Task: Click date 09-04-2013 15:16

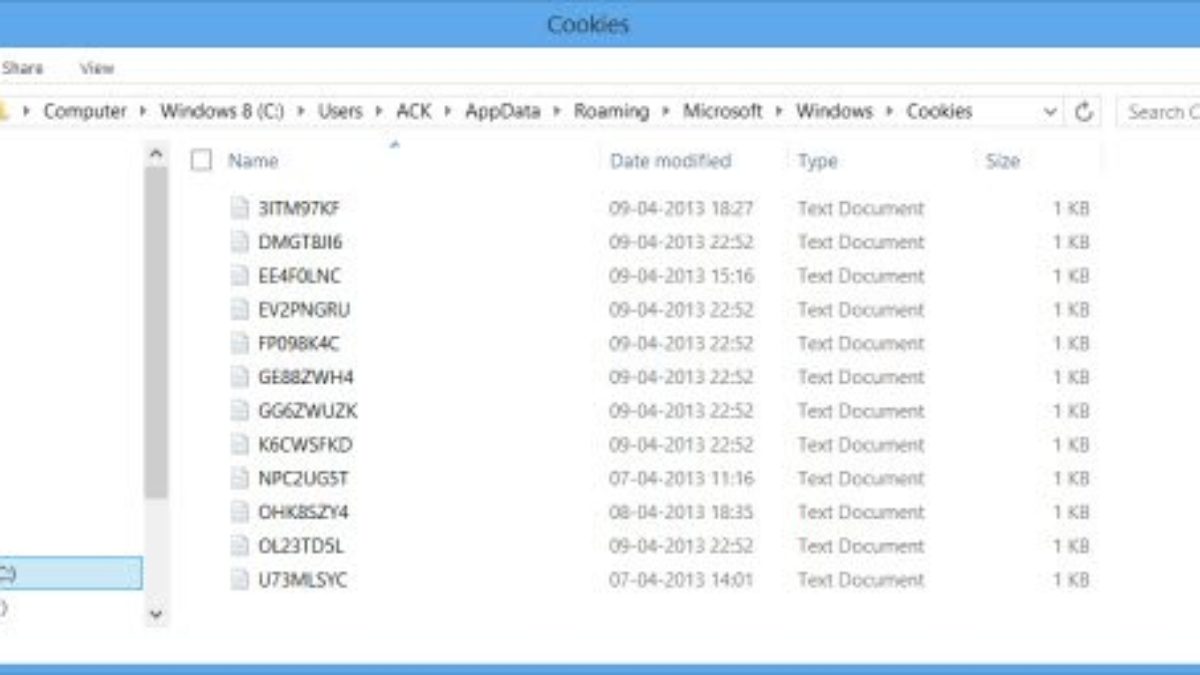Action: click(681, 276)
